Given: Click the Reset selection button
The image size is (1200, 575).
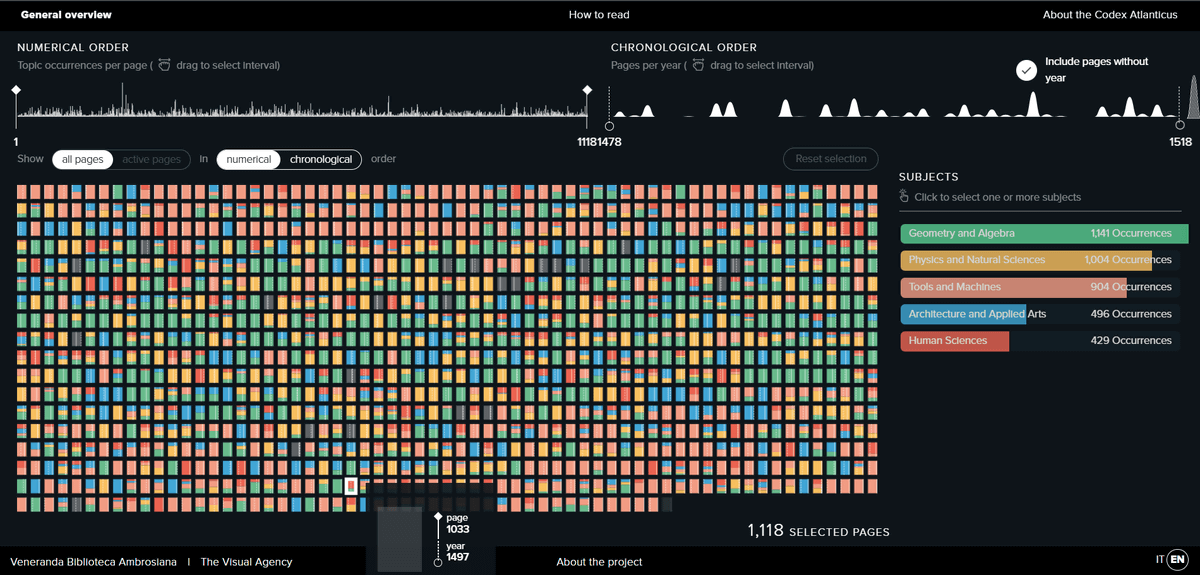Looking at the screenshot, I should [830, 159].
